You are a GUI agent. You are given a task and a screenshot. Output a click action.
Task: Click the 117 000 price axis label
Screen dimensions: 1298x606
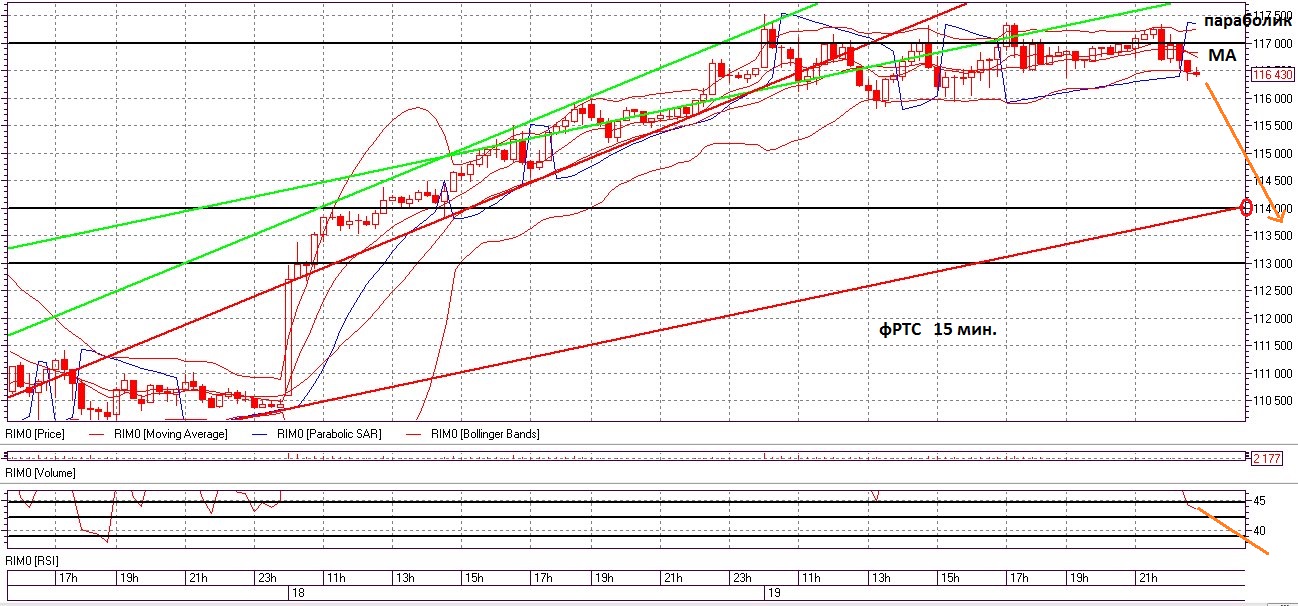(1273, 44)
